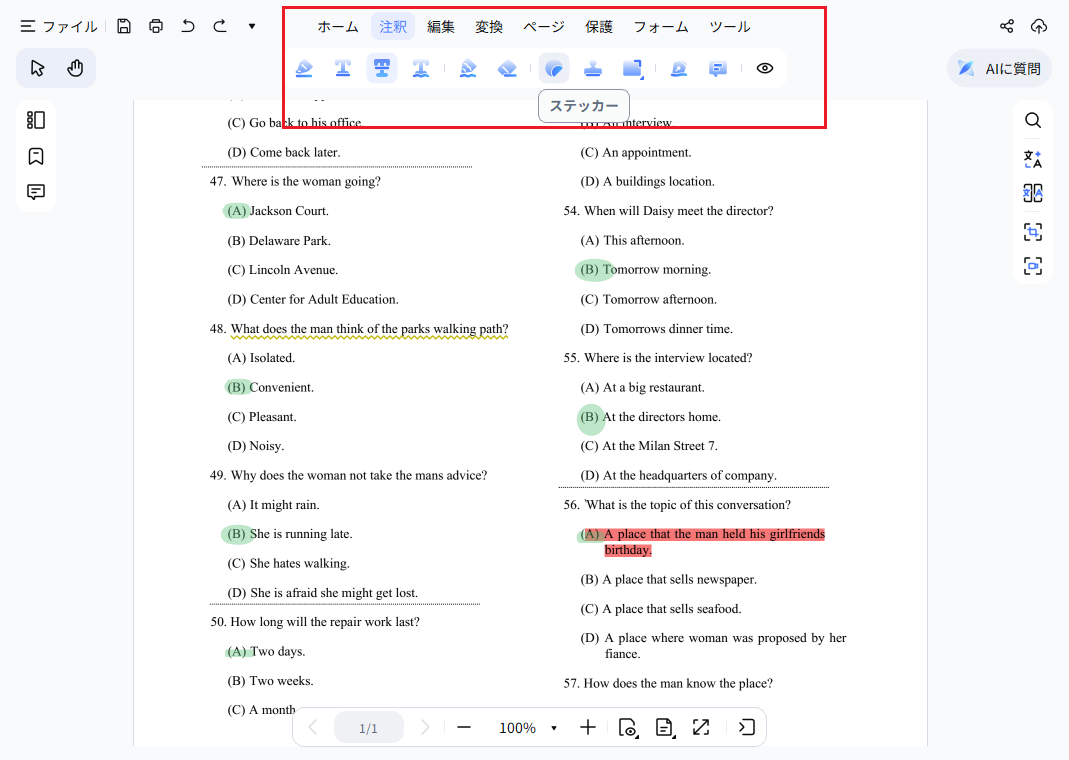The image size is (1069, 760).
Task: Switch to the 編集 tab
Action: 440,27
